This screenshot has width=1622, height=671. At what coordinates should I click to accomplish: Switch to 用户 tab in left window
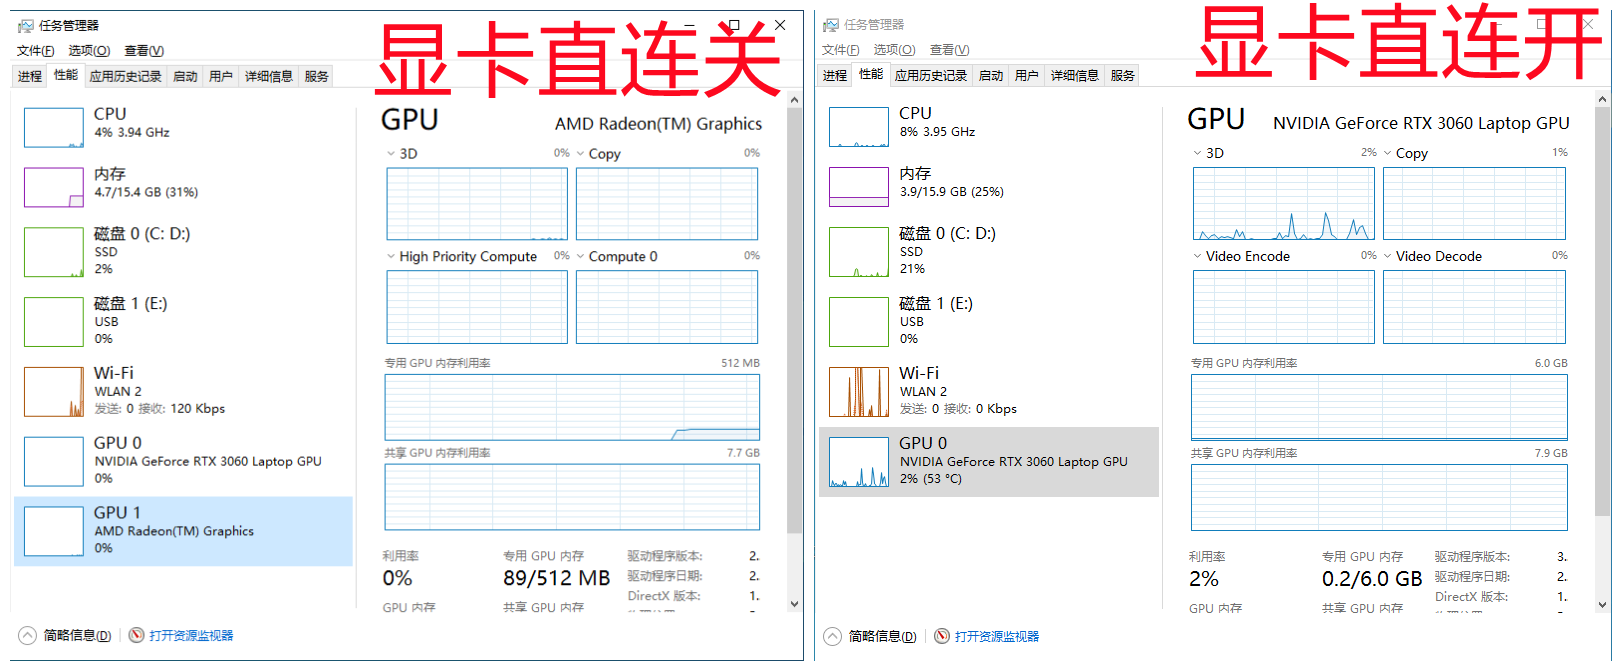click(x=221, y=76)
